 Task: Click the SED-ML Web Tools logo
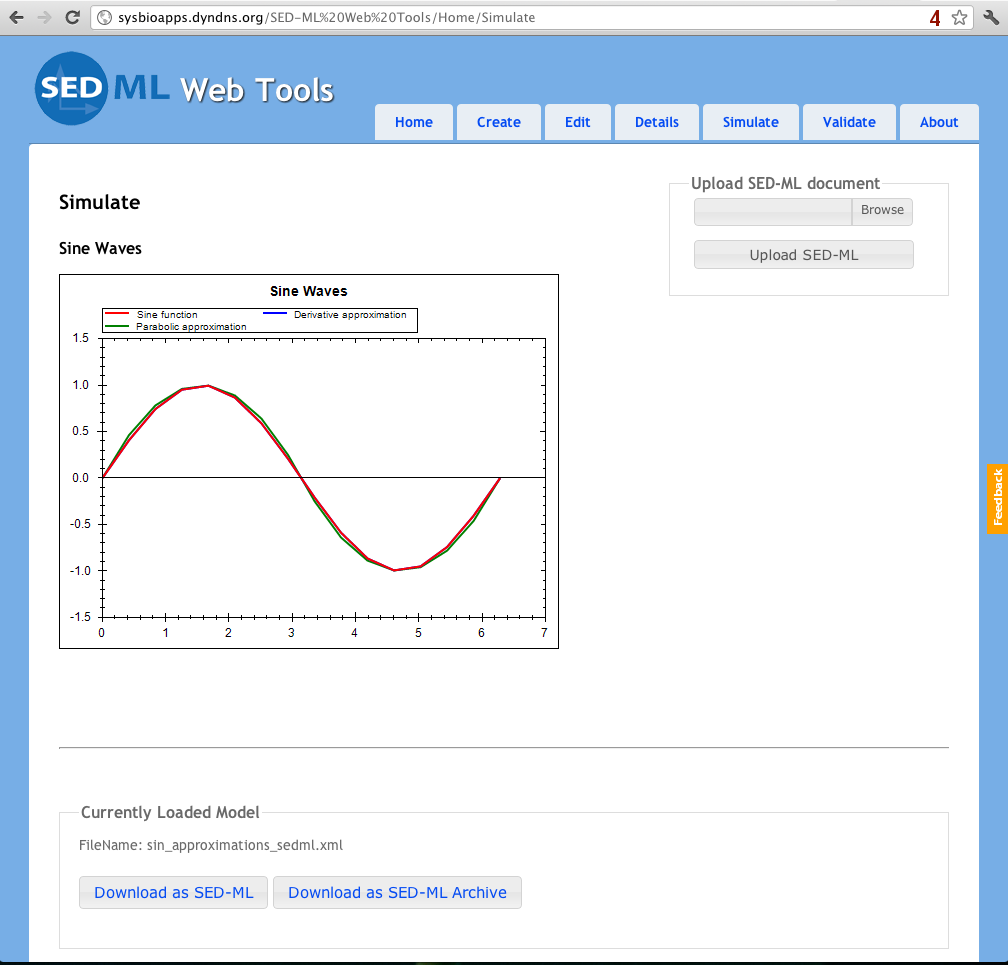click(x=184, y=89)
